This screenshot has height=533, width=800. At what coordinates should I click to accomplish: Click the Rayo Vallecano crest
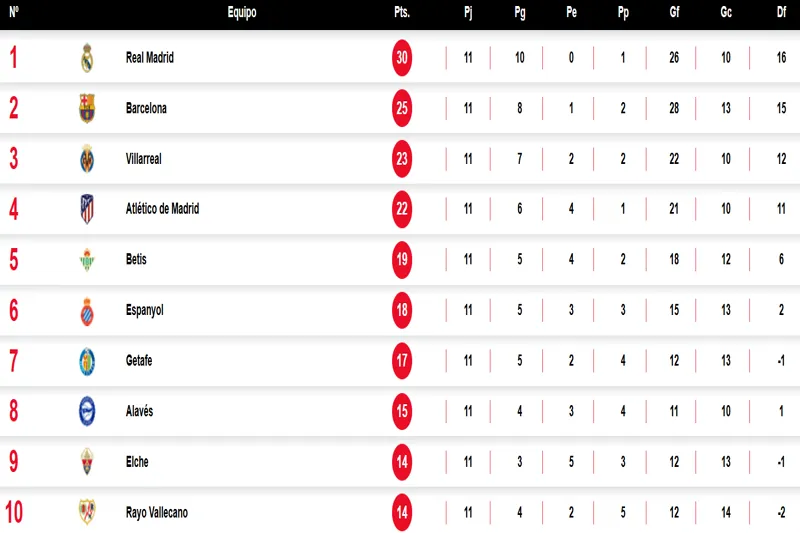[87, 512]
